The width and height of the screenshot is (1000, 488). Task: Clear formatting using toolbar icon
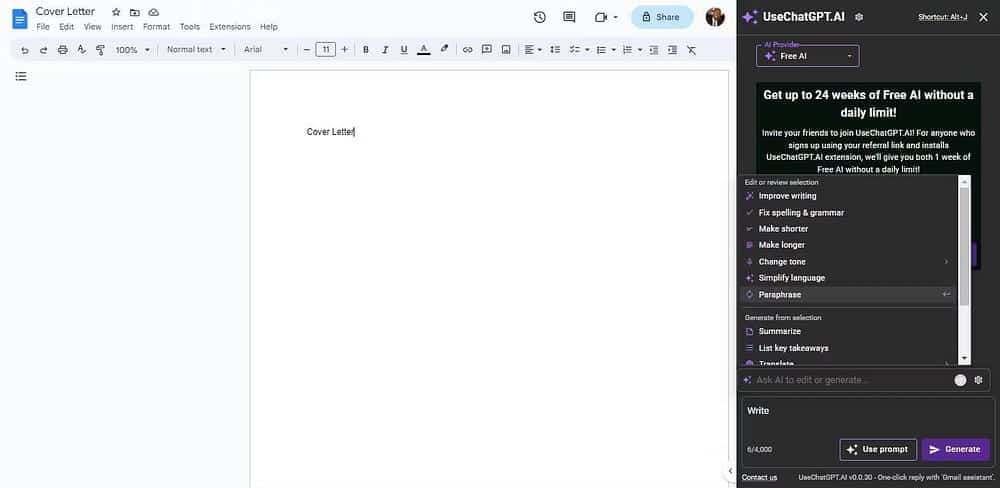tap(691, 50)
